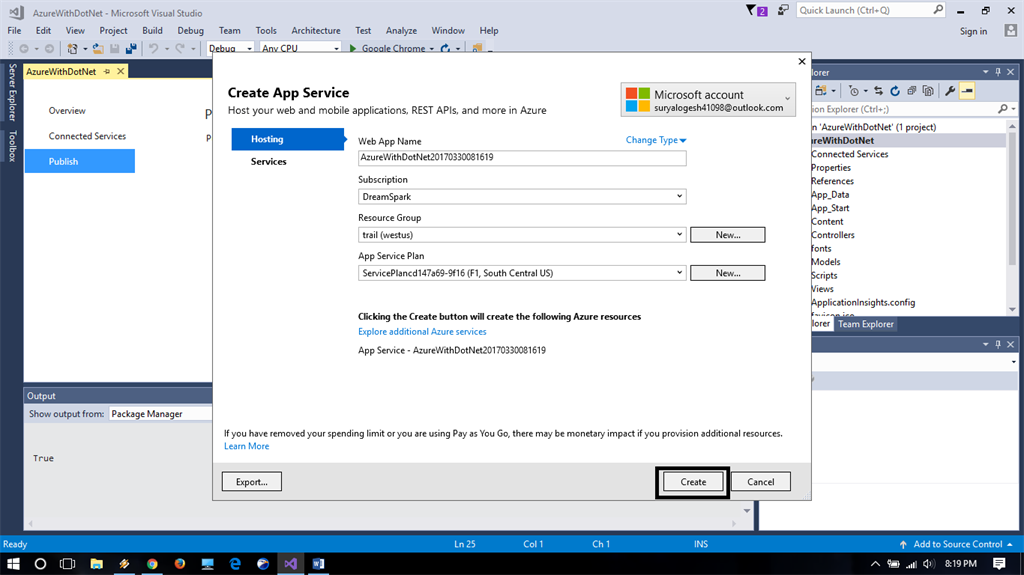Open the Learn More link
Image resolution: width=1024 pixels, height=575 pixels.
point(246,446)
